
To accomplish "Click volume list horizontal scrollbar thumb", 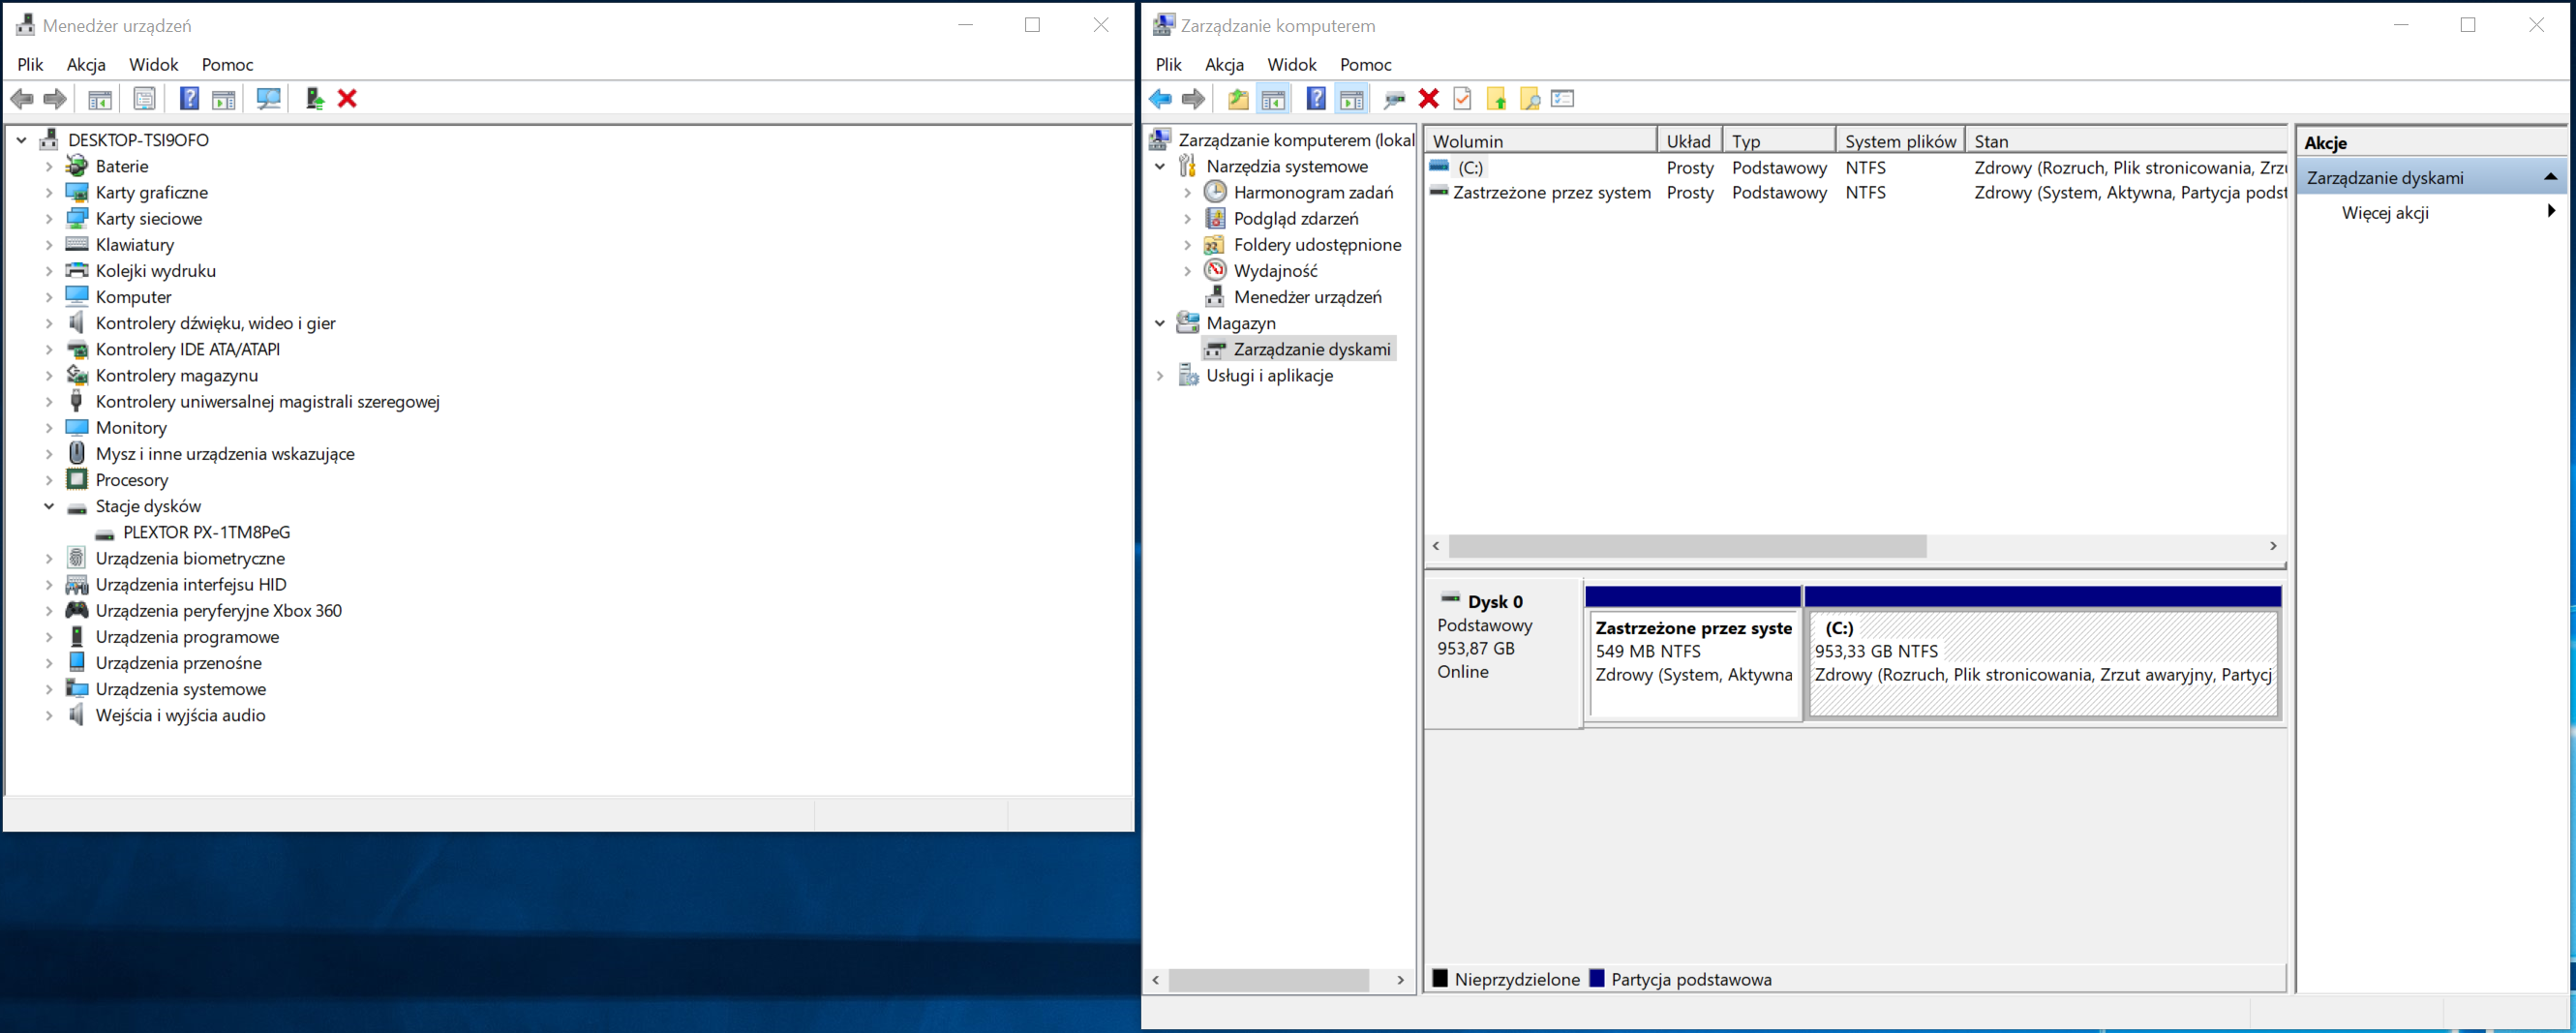I will pos(1687,546).
